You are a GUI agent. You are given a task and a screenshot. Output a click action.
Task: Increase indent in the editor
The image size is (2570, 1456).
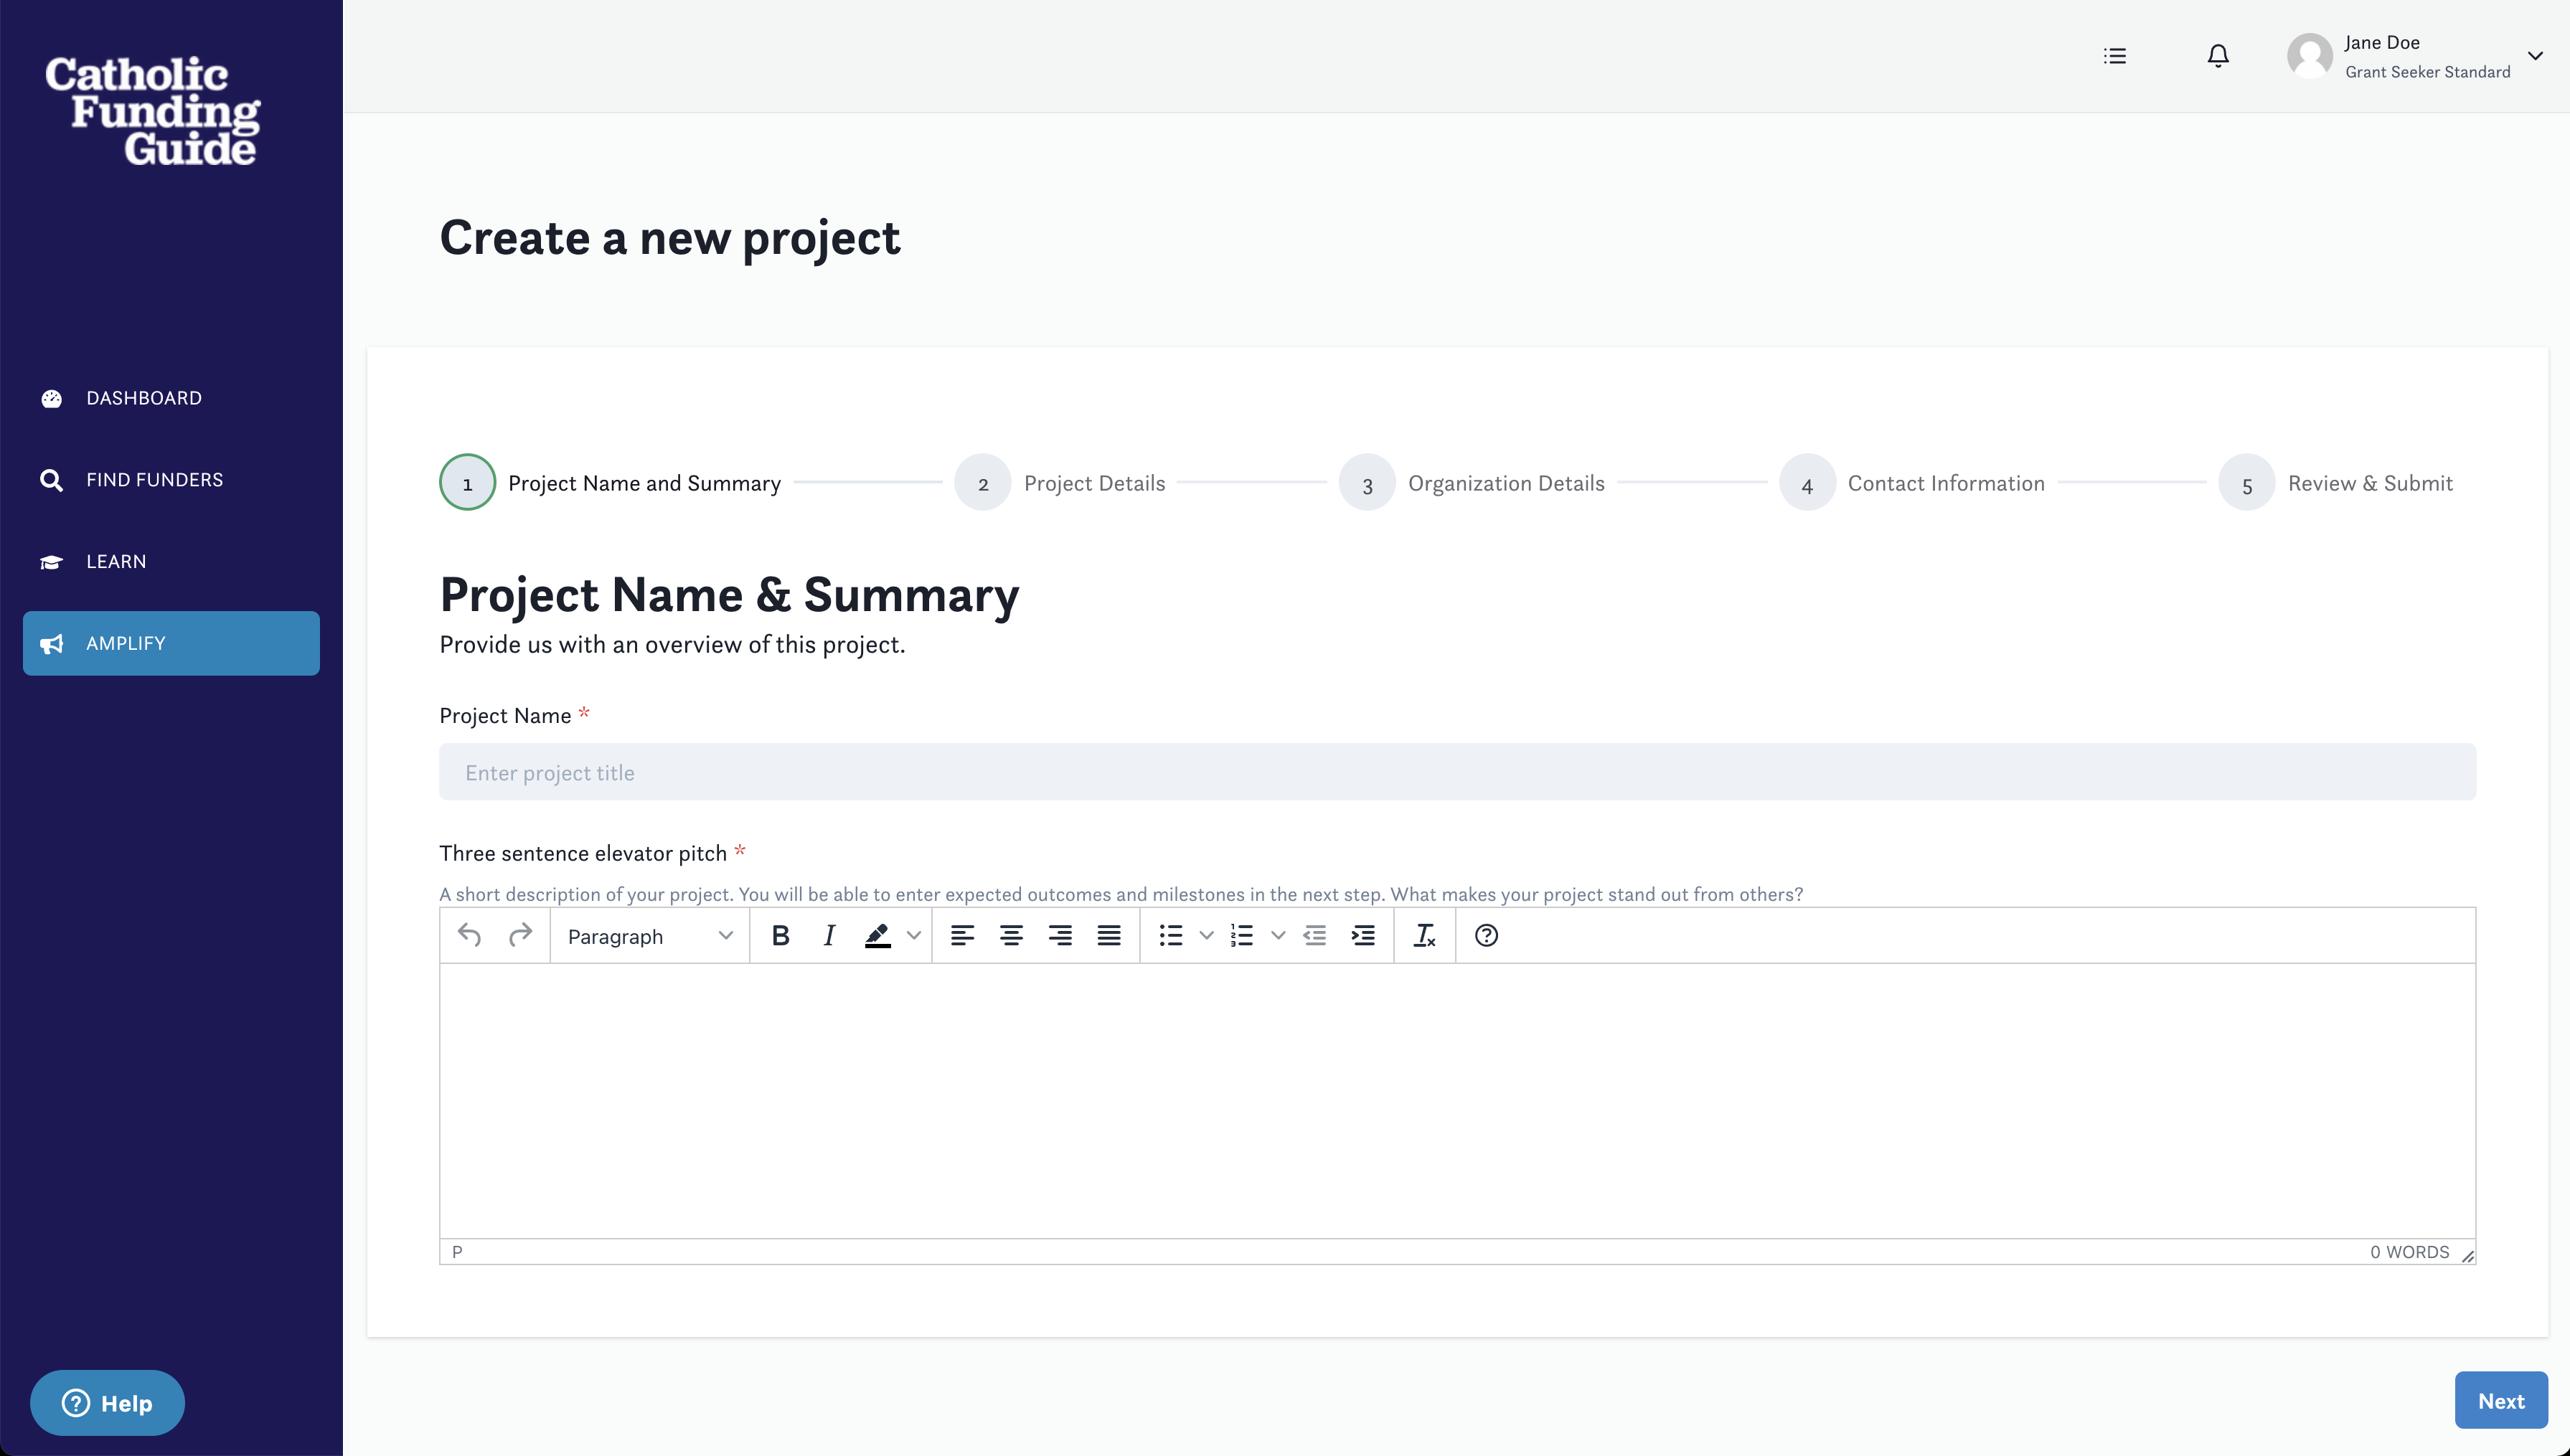1363,935
